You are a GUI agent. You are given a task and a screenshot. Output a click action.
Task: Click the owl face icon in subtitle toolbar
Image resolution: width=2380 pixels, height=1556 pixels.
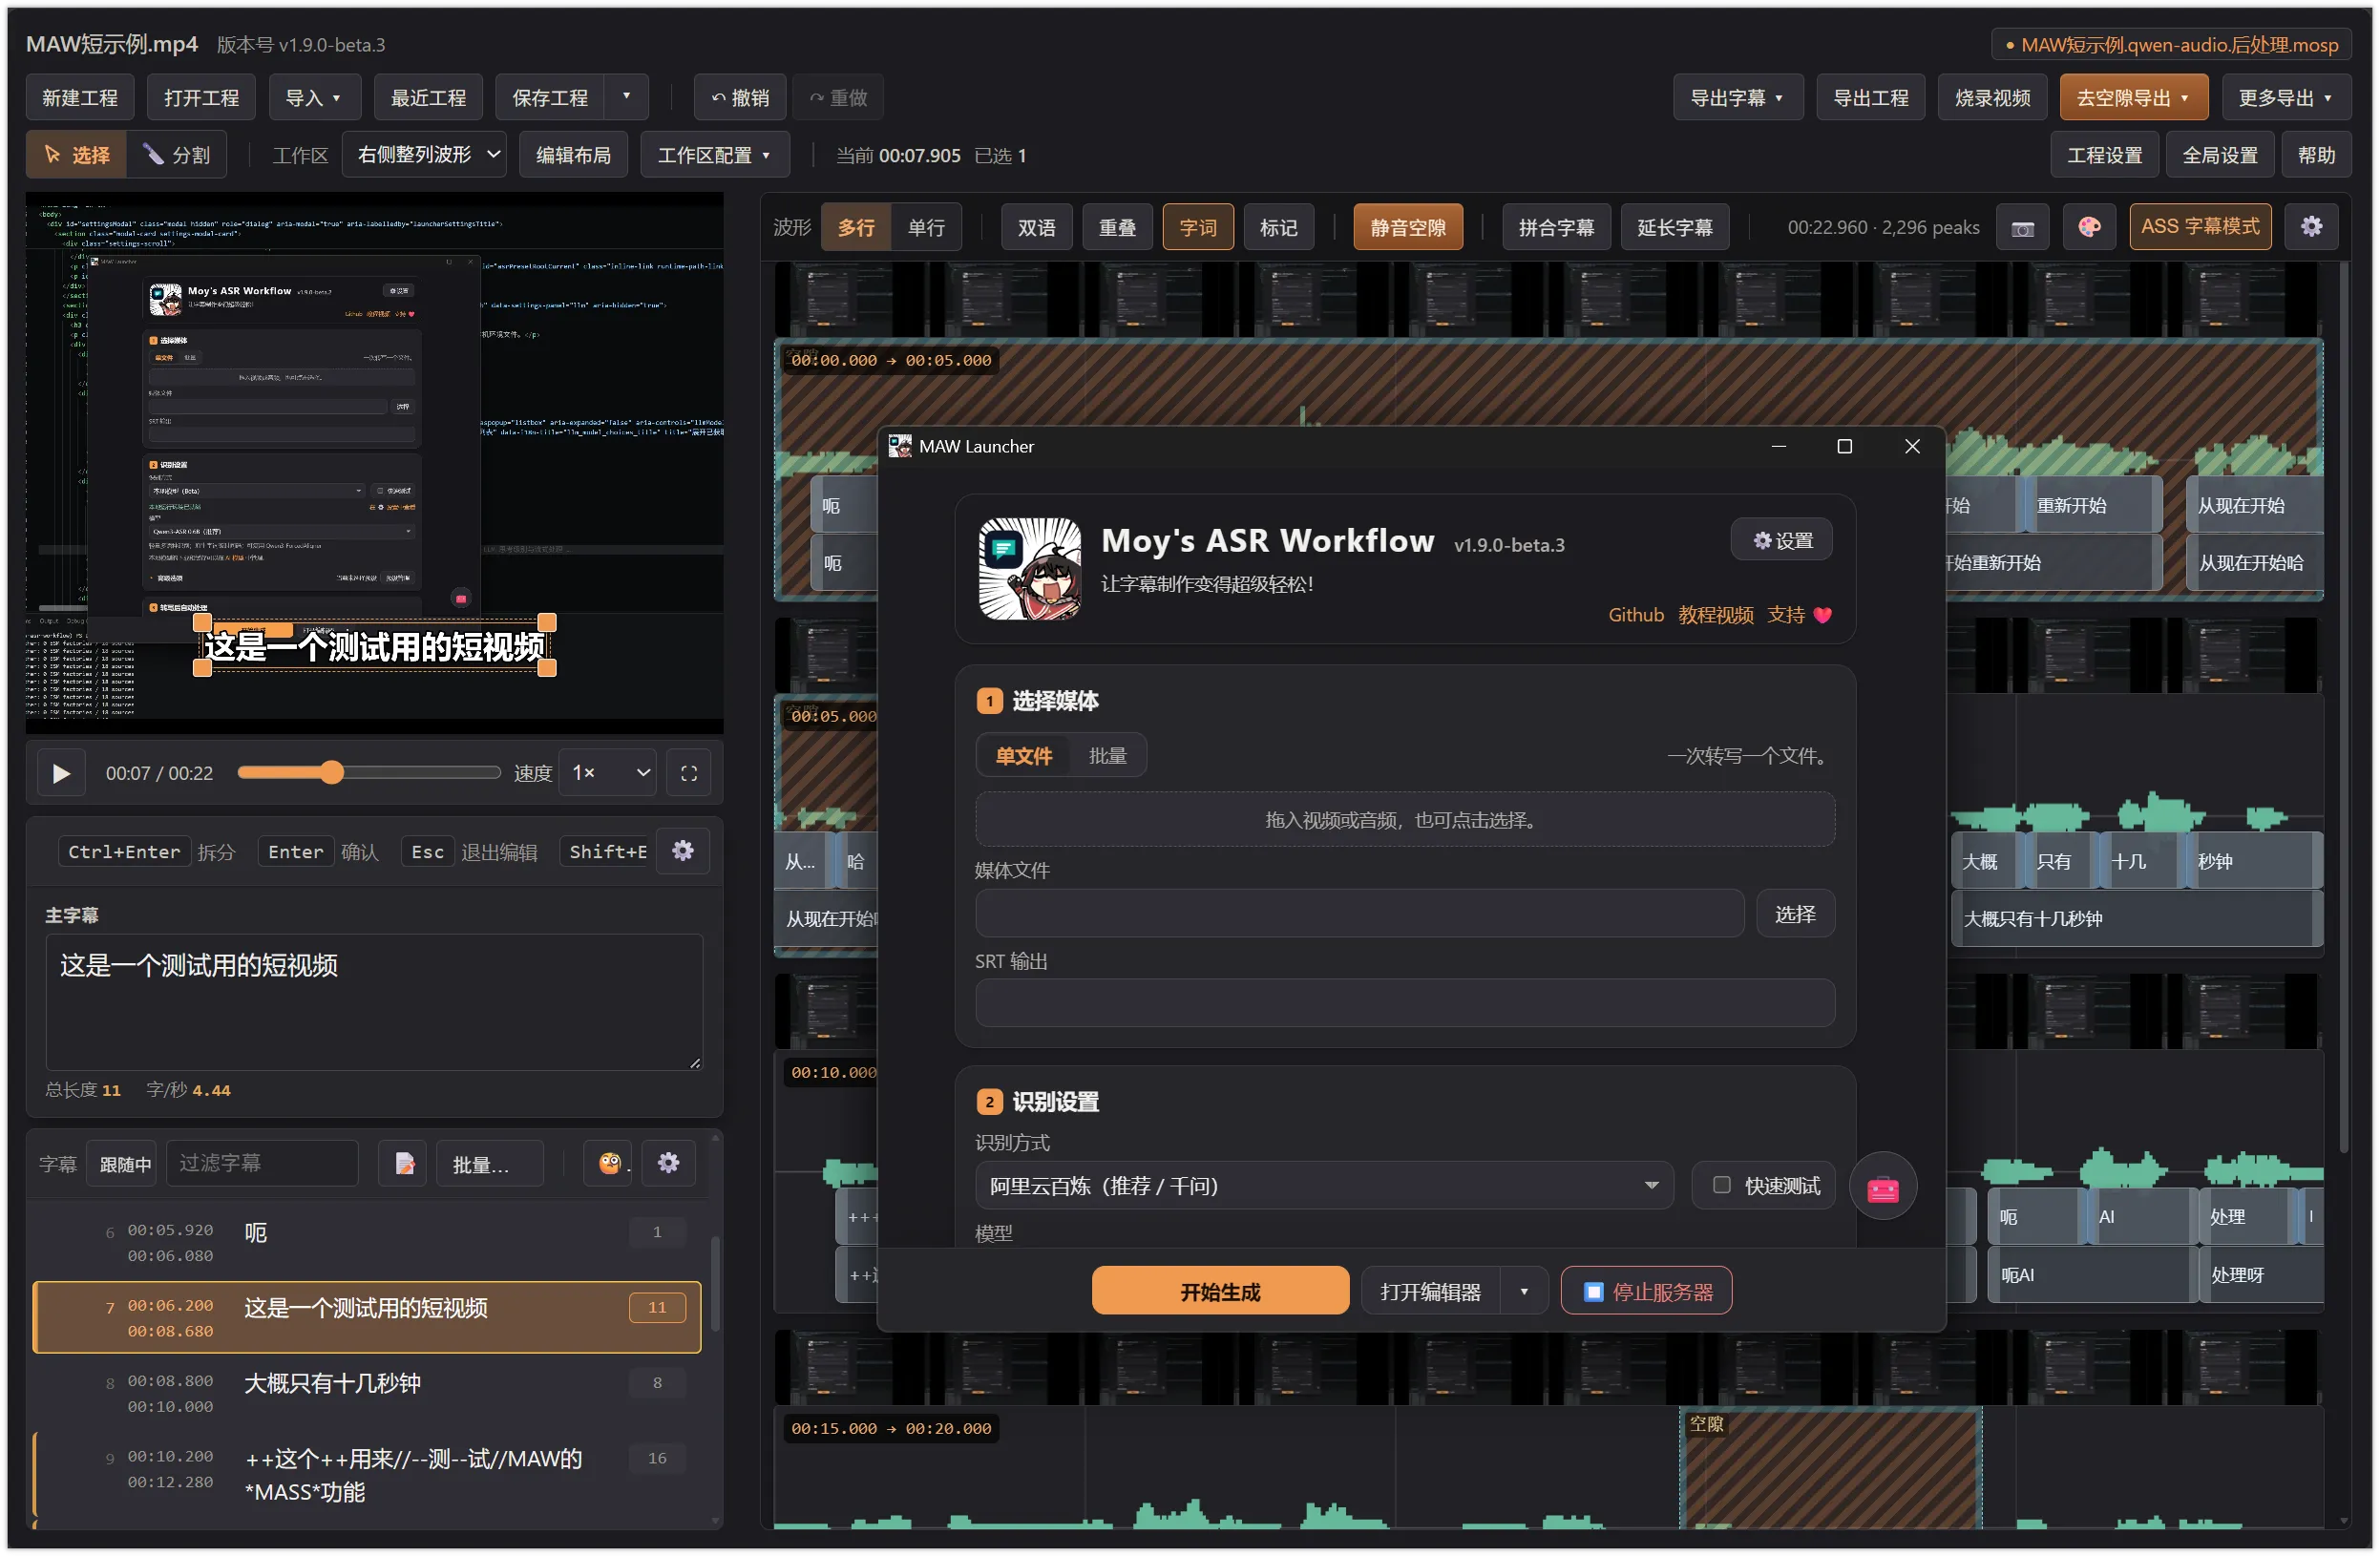[x=609, y=1164]
